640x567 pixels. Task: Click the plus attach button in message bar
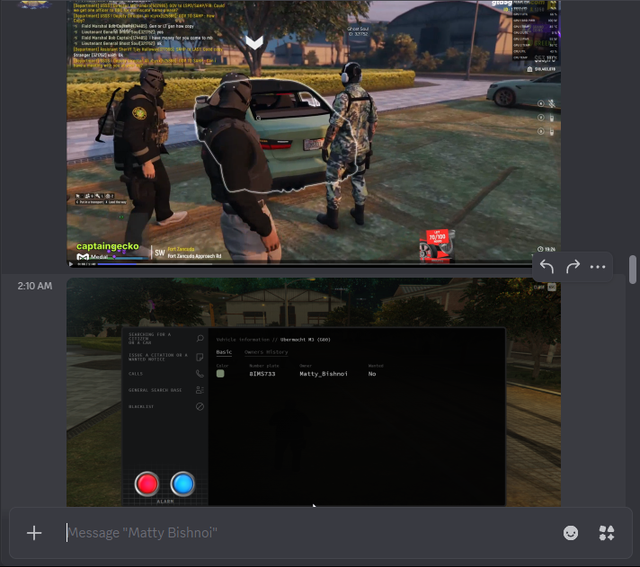(x=34, y=533)
